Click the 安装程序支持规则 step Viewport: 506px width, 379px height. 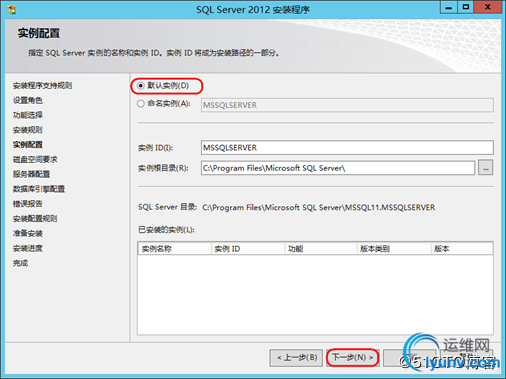(x=42, y=86)
